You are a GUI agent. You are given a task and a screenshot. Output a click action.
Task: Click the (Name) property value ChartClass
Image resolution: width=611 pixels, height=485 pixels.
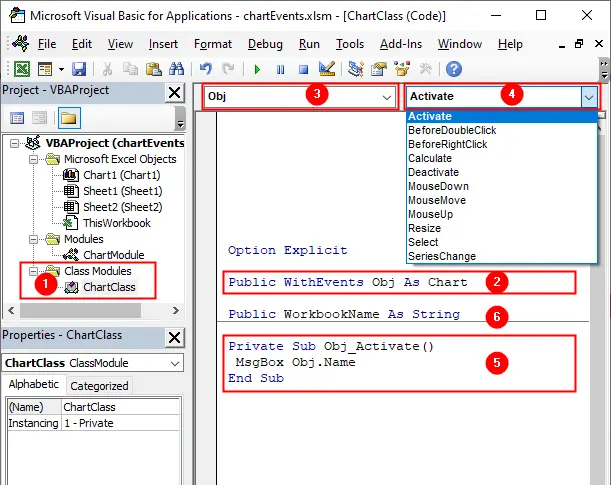(120, 407)
